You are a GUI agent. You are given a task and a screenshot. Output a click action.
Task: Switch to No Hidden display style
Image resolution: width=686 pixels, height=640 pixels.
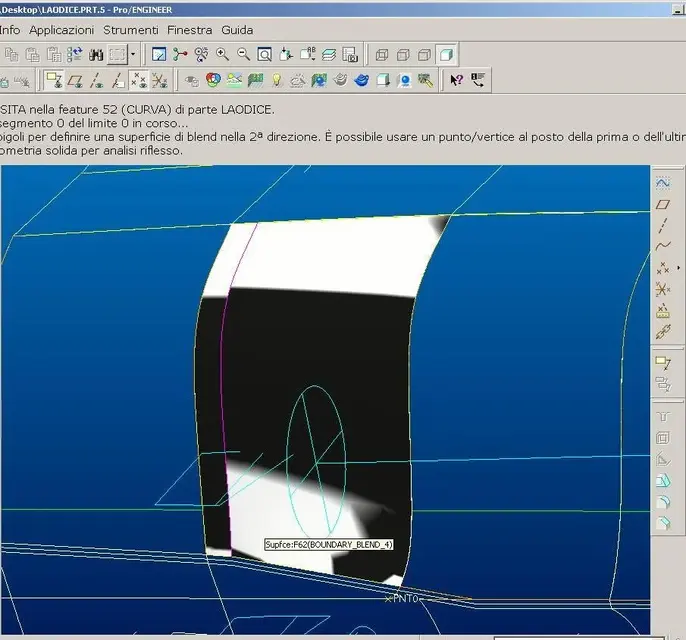[x=424, y=55]
